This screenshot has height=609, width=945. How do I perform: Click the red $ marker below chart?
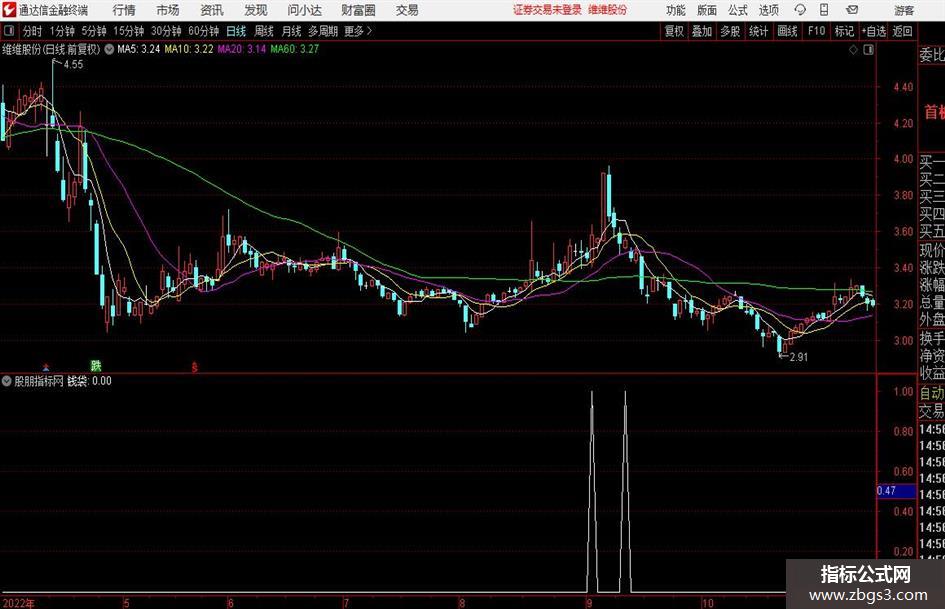(x=194, y=367)
